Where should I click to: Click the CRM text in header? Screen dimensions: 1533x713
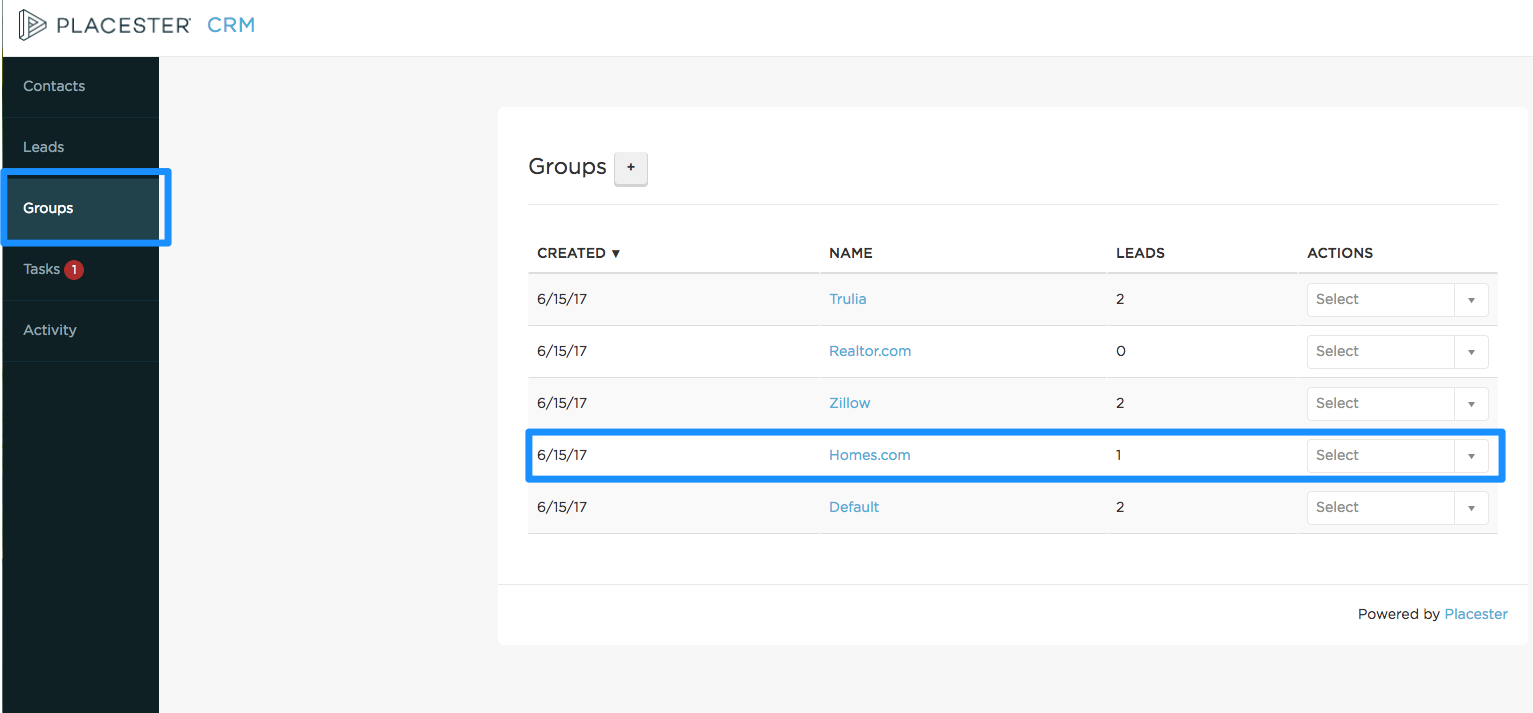pyautogui.click(x=231, y=25)
